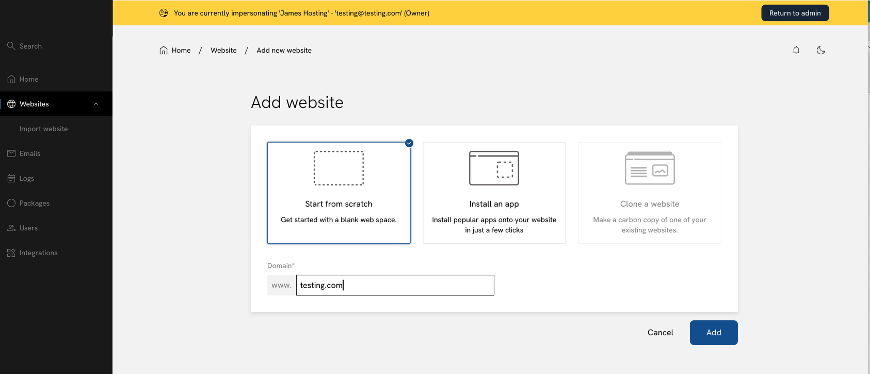Open Users icon in sidebar
Screen dimensions: 870x374
point(11,228)
